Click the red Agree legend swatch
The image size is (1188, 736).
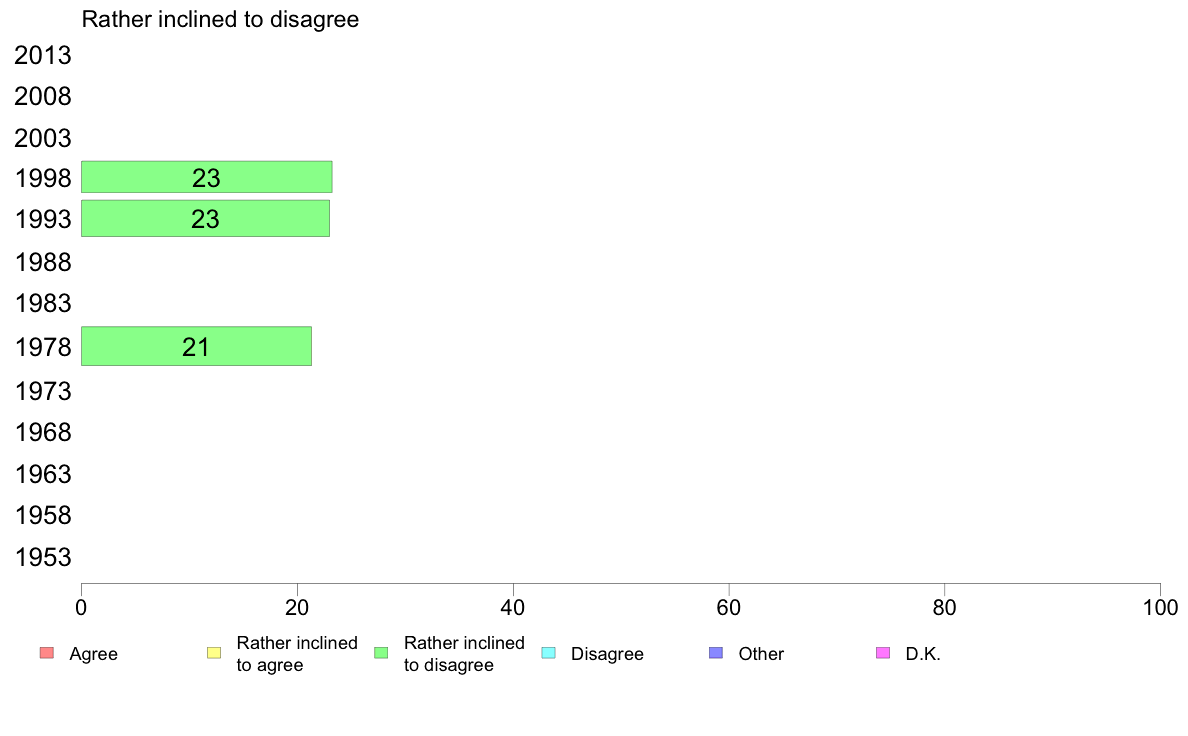click(47, 653)
